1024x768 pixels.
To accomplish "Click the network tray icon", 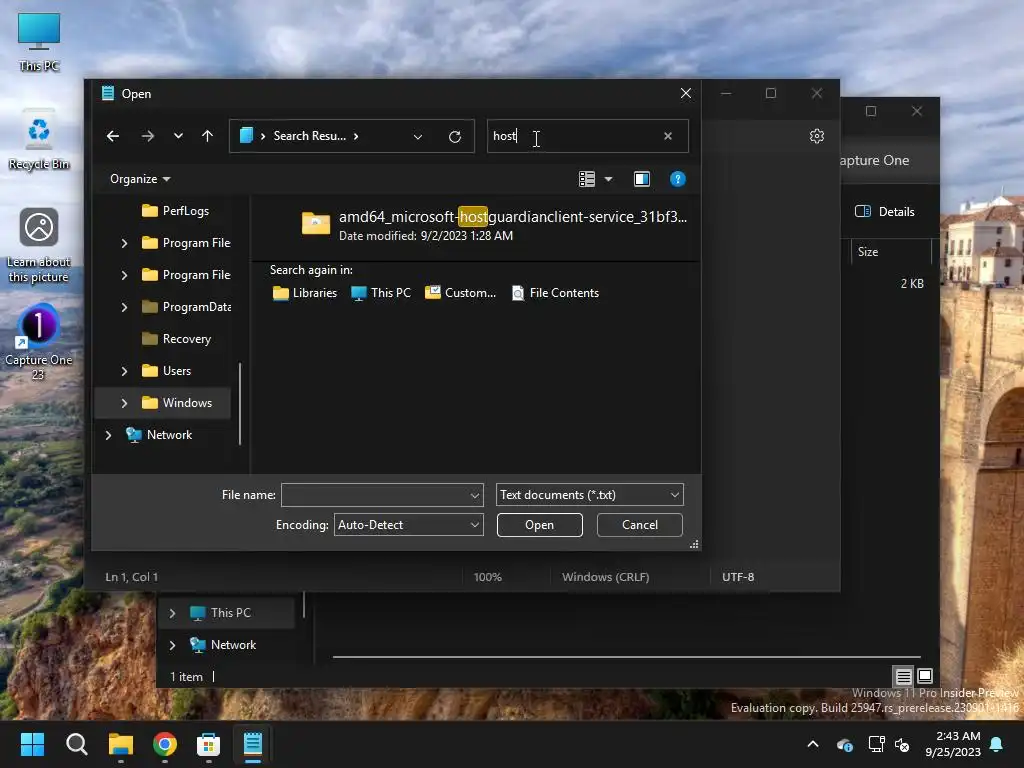I will pos(876,744).
